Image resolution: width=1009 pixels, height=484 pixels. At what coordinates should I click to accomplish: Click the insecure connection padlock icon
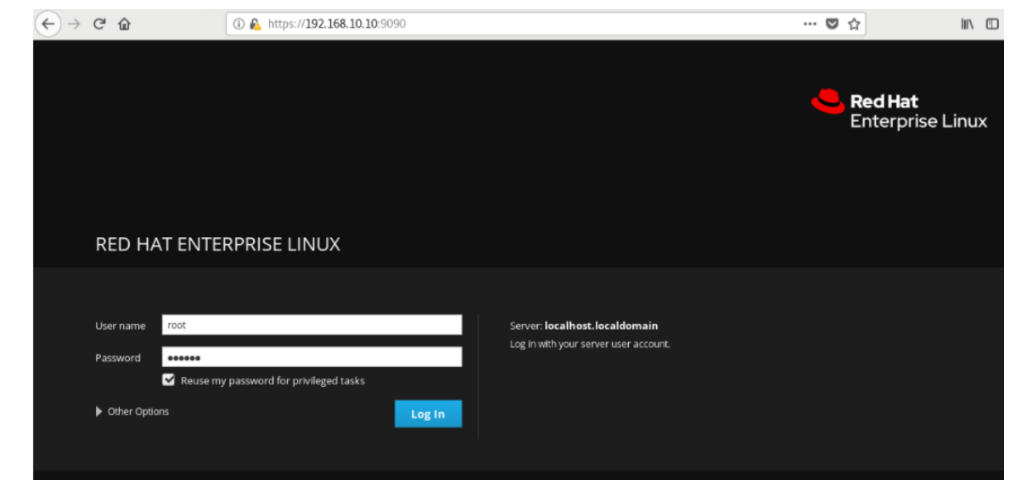pyautogui.click(x=255, y=24)
